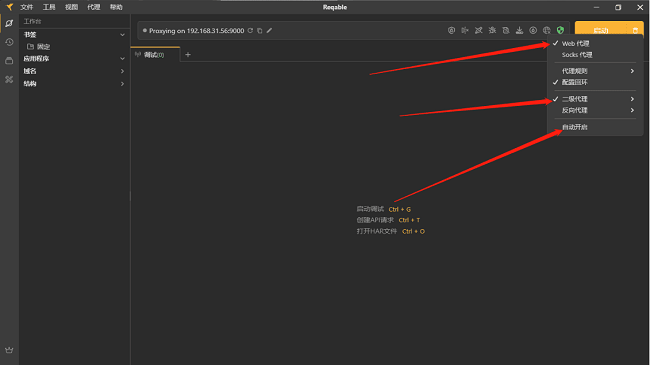
Task: Open the 工具 menu in menu bar
Action: point(49,7)
